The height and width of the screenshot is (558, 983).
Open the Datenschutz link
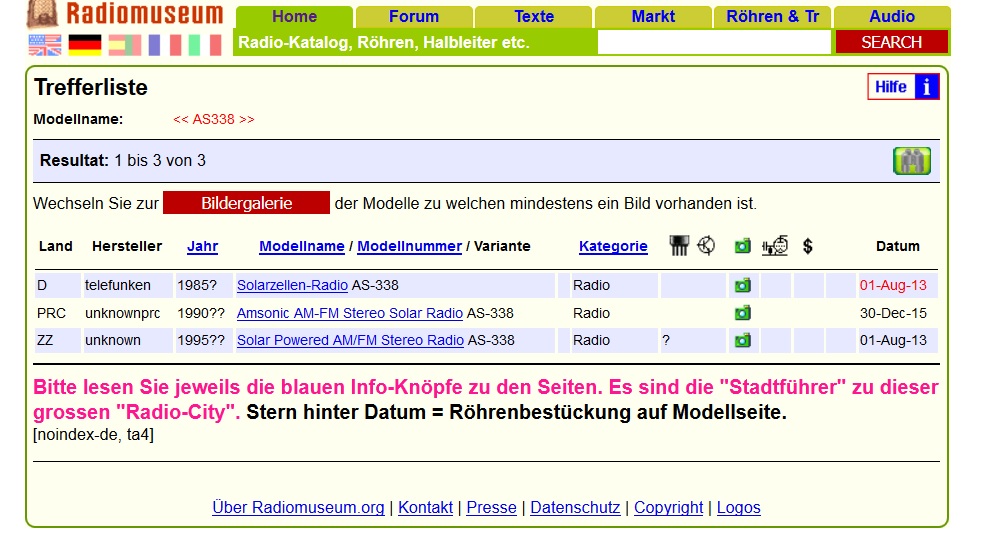click(x=575, y=507)
